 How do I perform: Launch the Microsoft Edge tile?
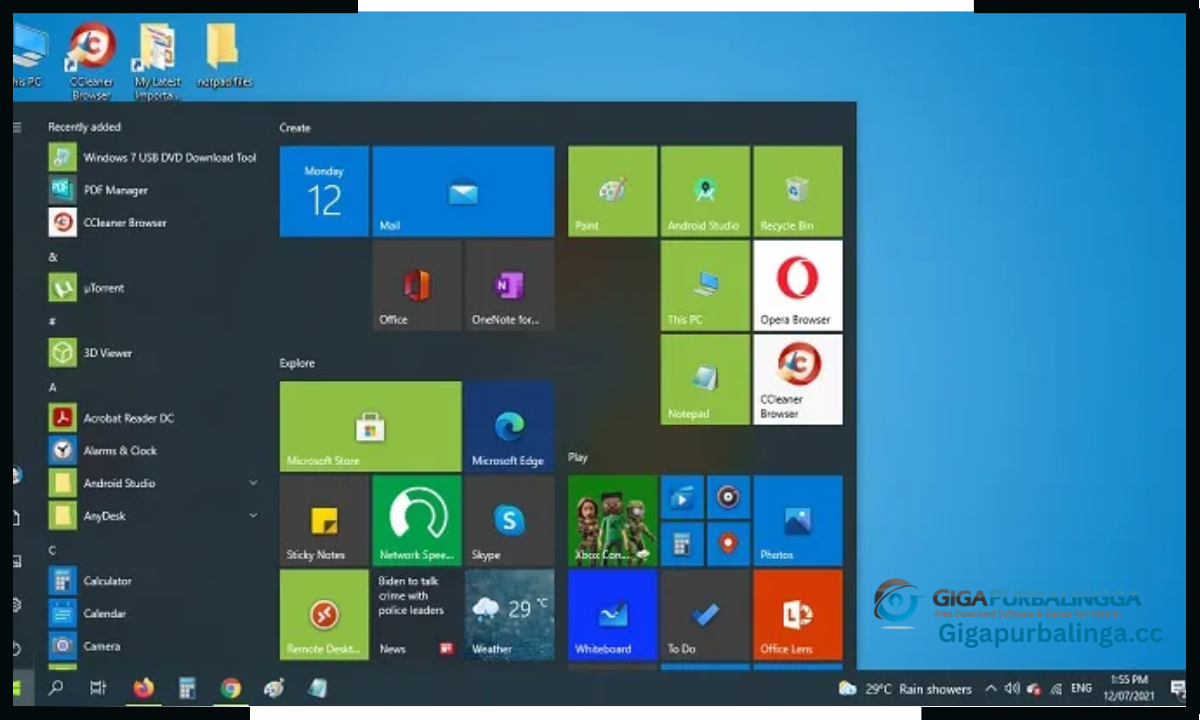[x=509, y=426]
